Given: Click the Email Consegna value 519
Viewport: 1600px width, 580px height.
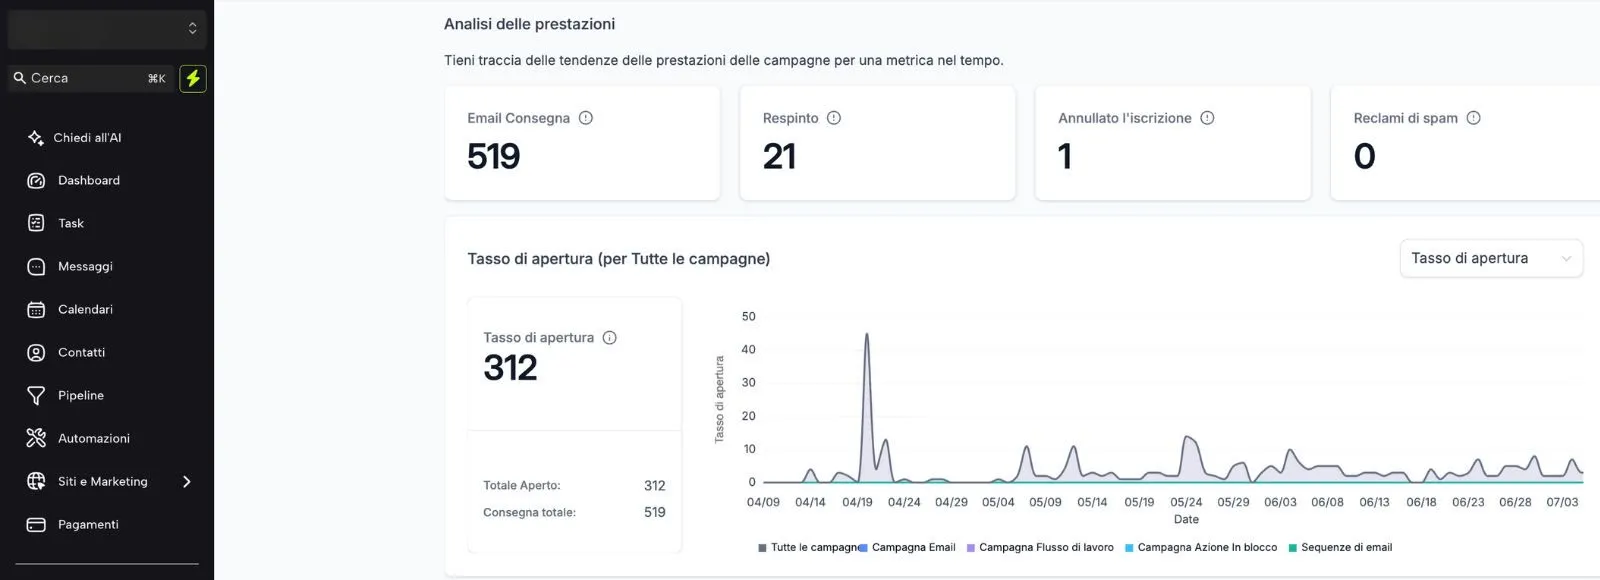Looking at the screenshot, I should coord(494,157).
